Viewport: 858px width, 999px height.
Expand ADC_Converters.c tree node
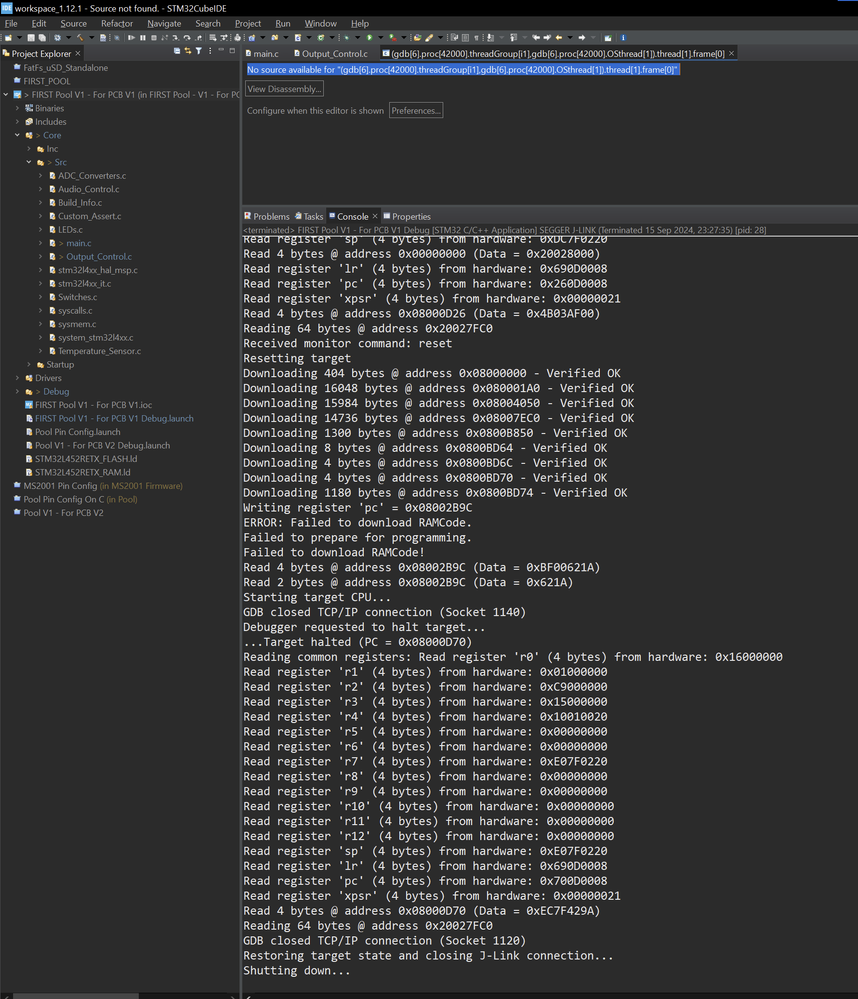41,175
